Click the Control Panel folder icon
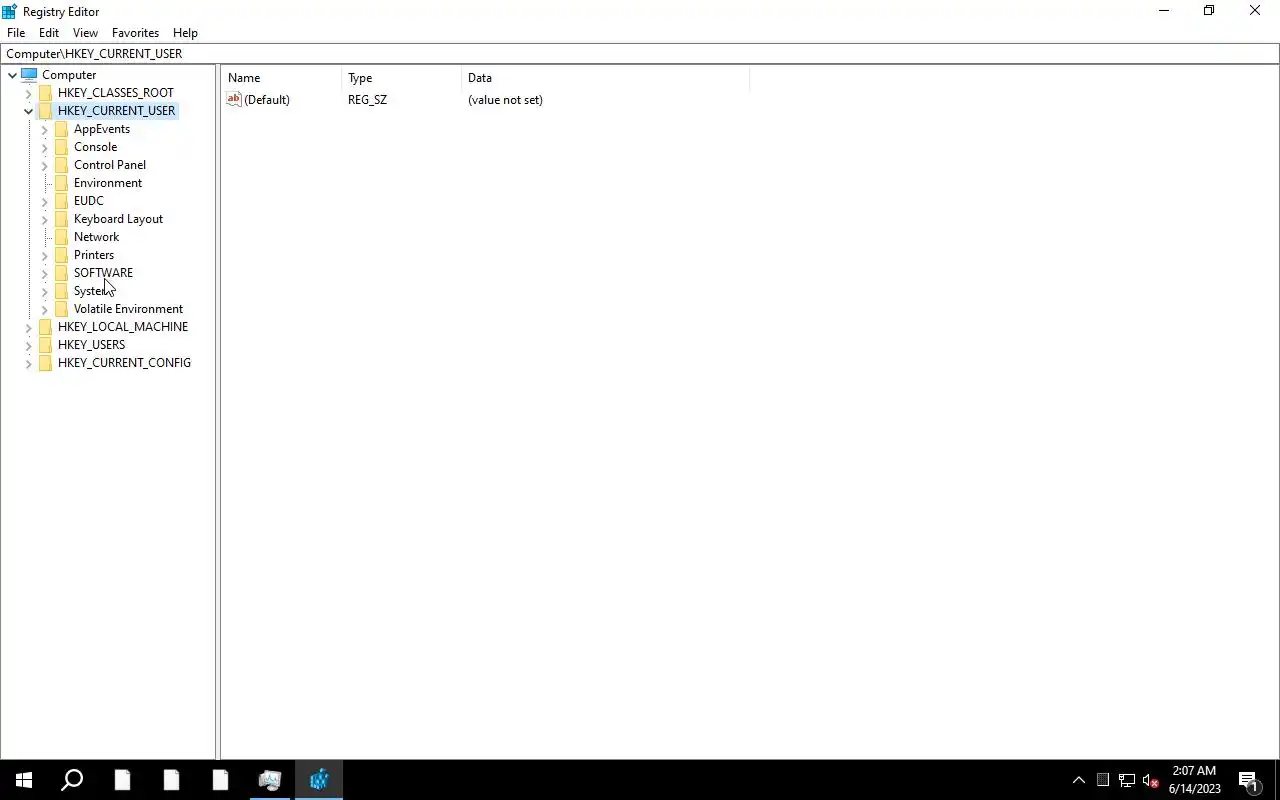Screen dimensions: 1280x800 [61, 165]
